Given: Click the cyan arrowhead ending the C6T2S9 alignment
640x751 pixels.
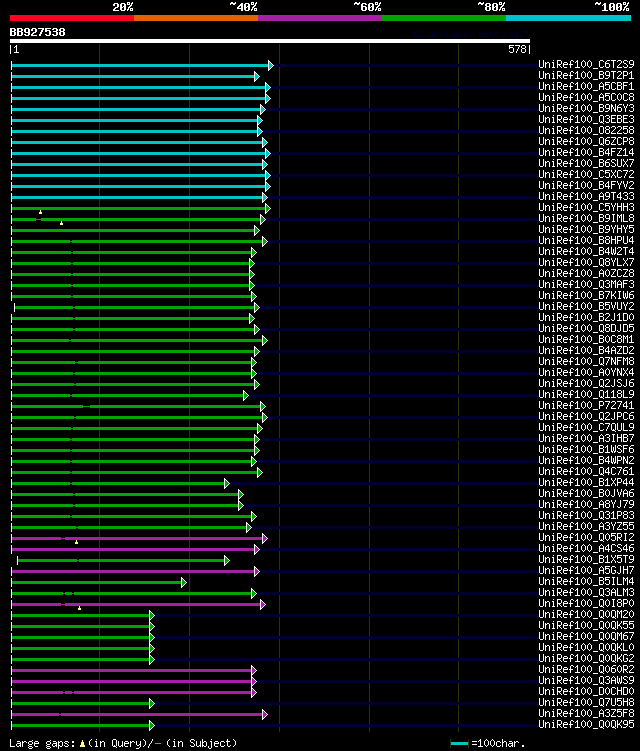Looking at the screenshot, I should click(271, 65).
